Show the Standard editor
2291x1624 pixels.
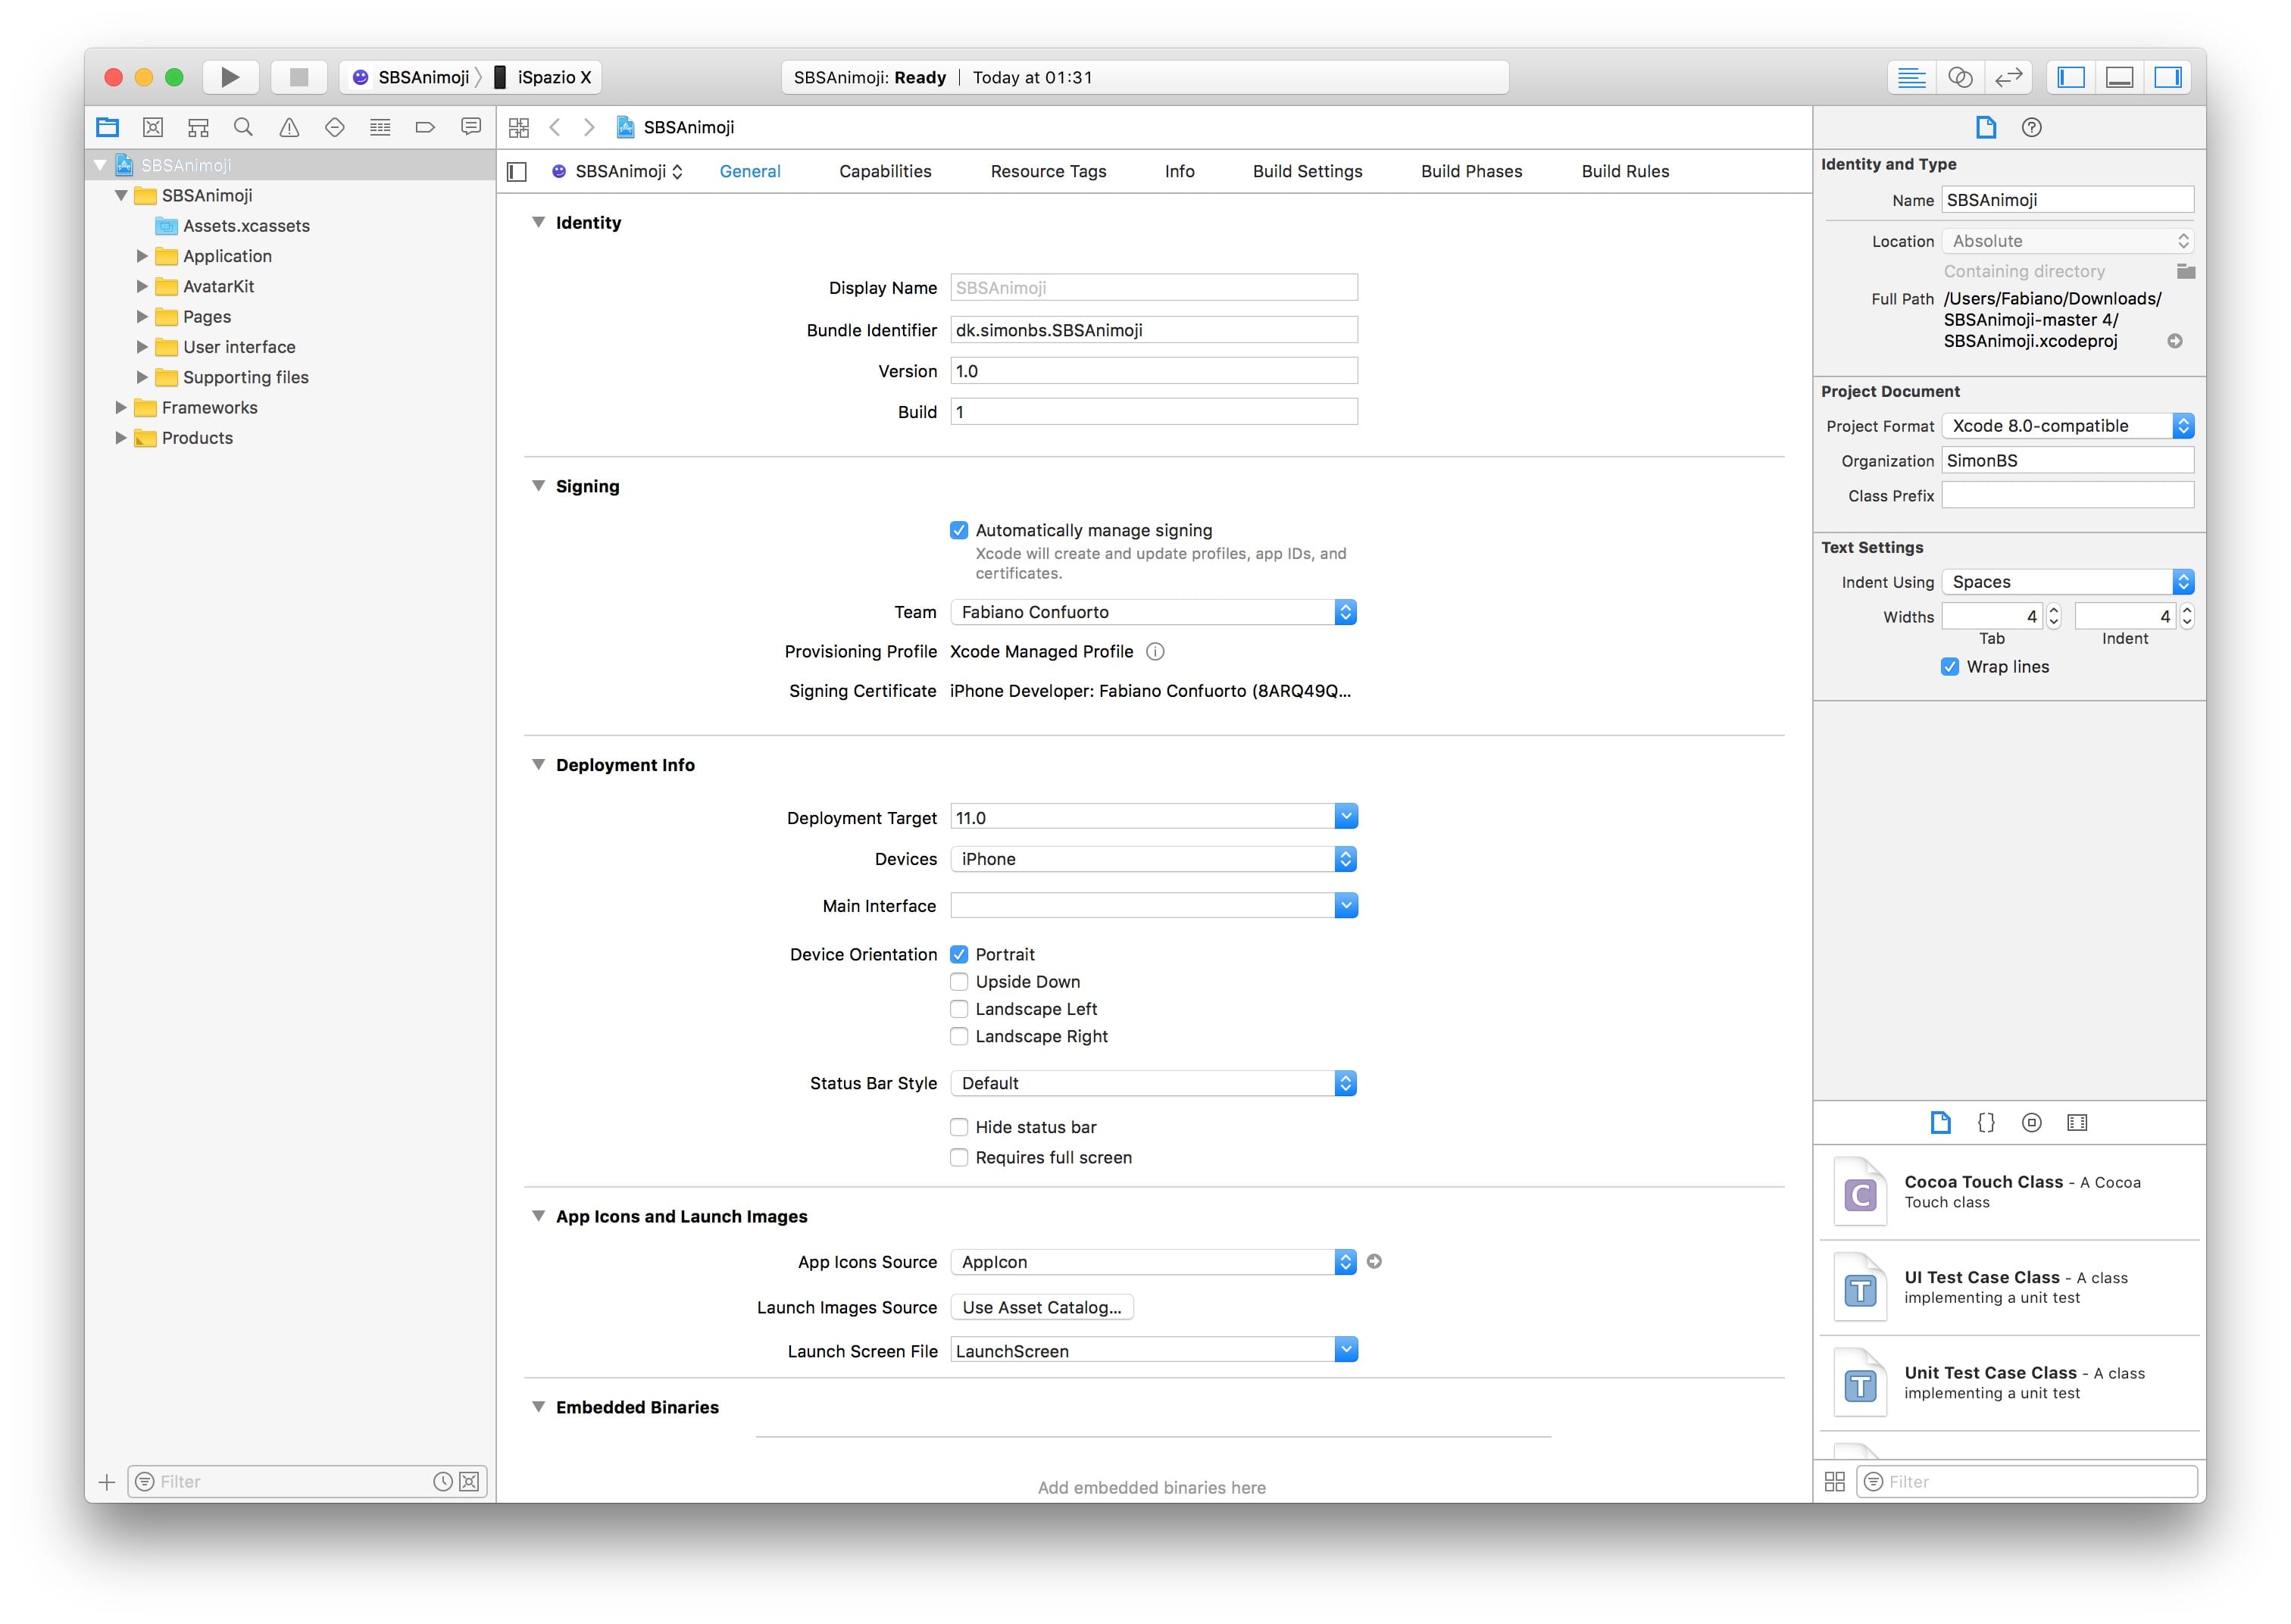click(x=1911, y=77)
